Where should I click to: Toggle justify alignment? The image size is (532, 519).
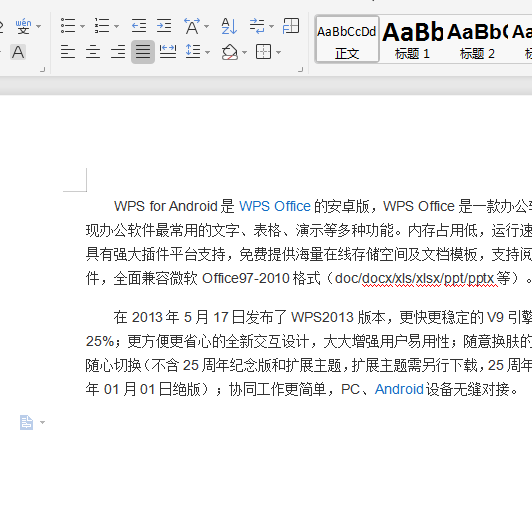[x=143, y=52]
